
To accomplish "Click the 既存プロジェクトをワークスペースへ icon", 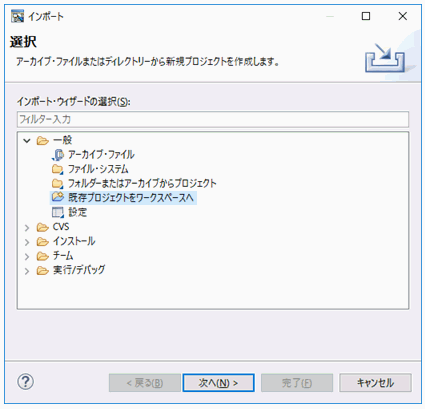I will click(x=57, y=197).
